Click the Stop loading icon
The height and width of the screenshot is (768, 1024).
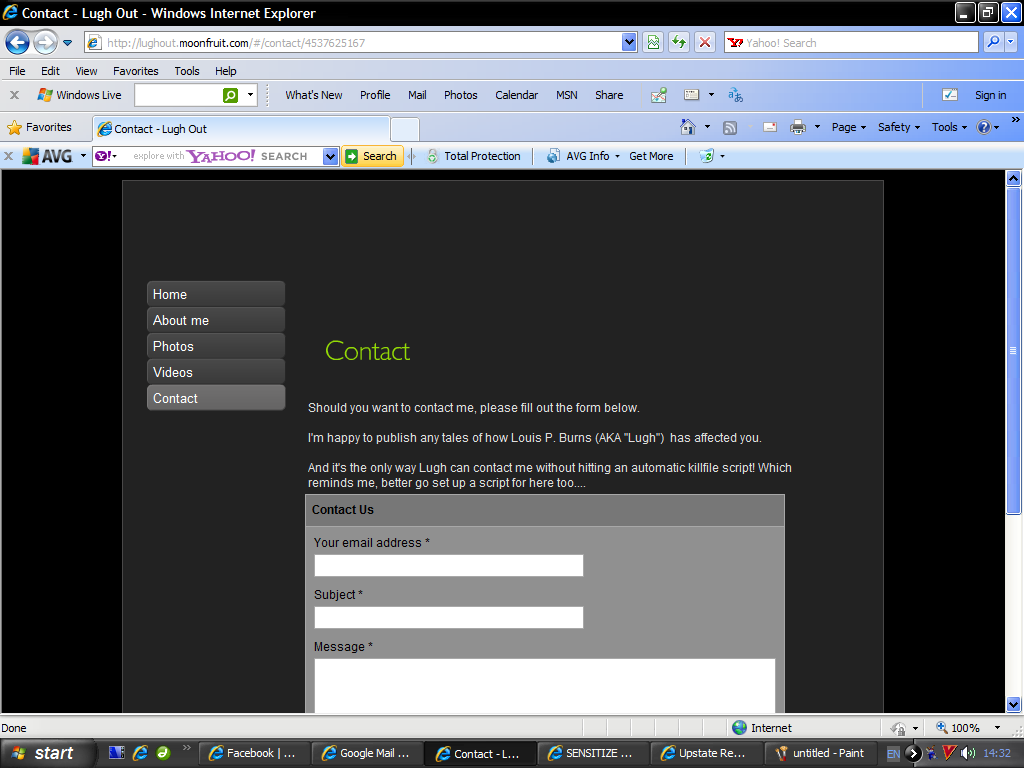[705, 42]
